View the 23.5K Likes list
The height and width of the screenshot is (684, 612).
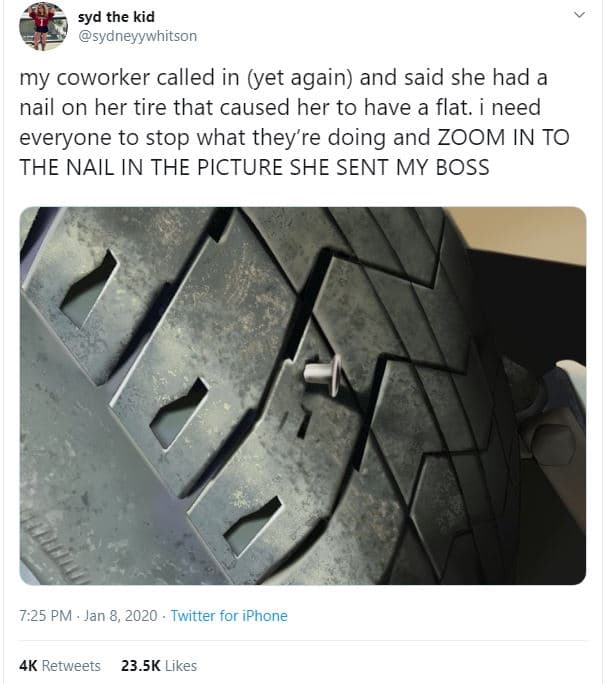tap(159, 666)
